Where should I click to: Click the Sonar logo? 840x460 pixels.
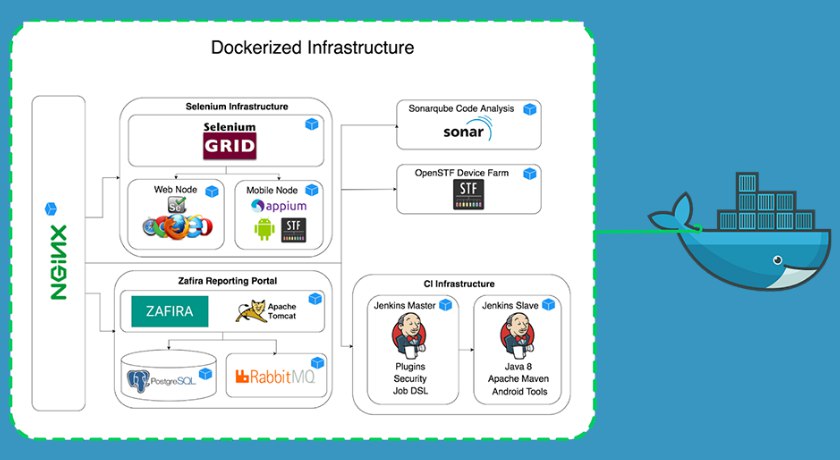coord(468,129)
